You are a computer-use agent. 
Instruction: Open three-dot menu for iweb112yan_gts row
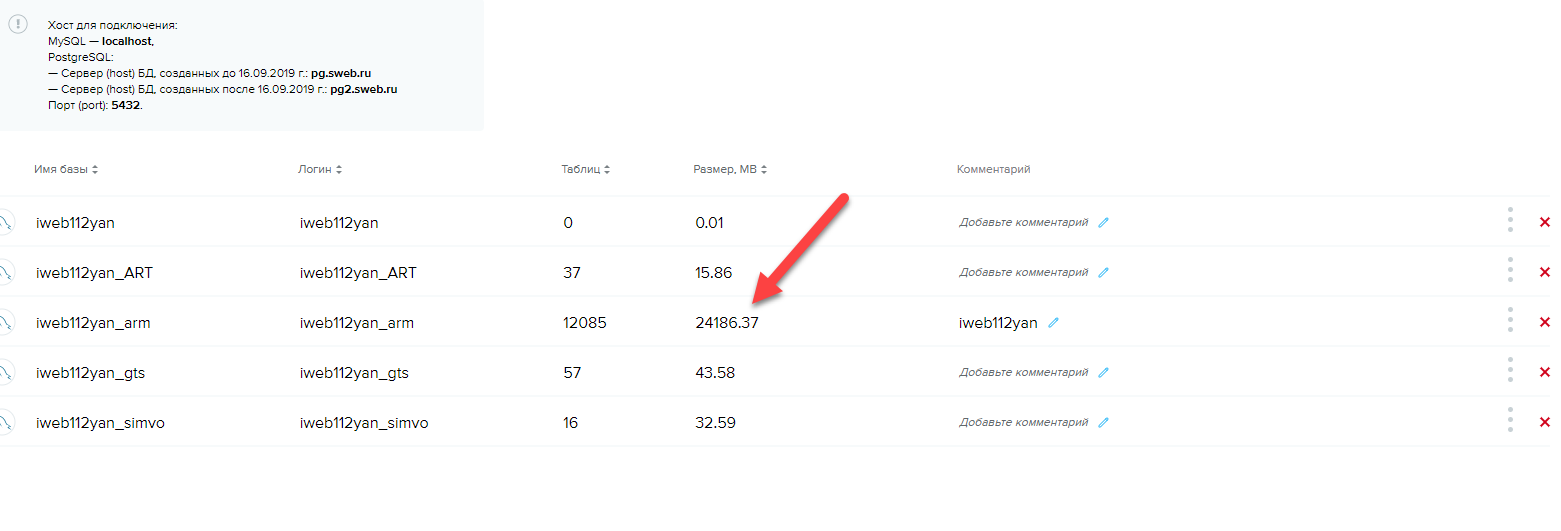[x=1510, y=370]
